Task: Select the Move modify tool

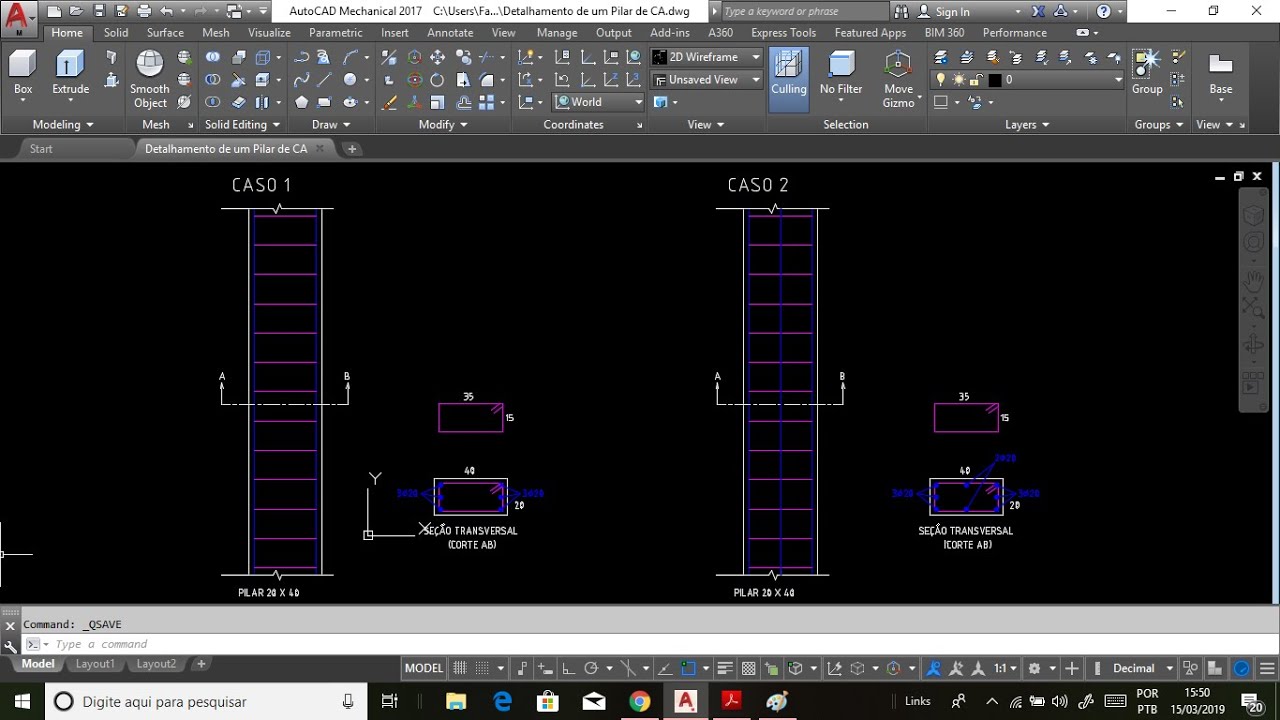Action: (x=437, y=58)
